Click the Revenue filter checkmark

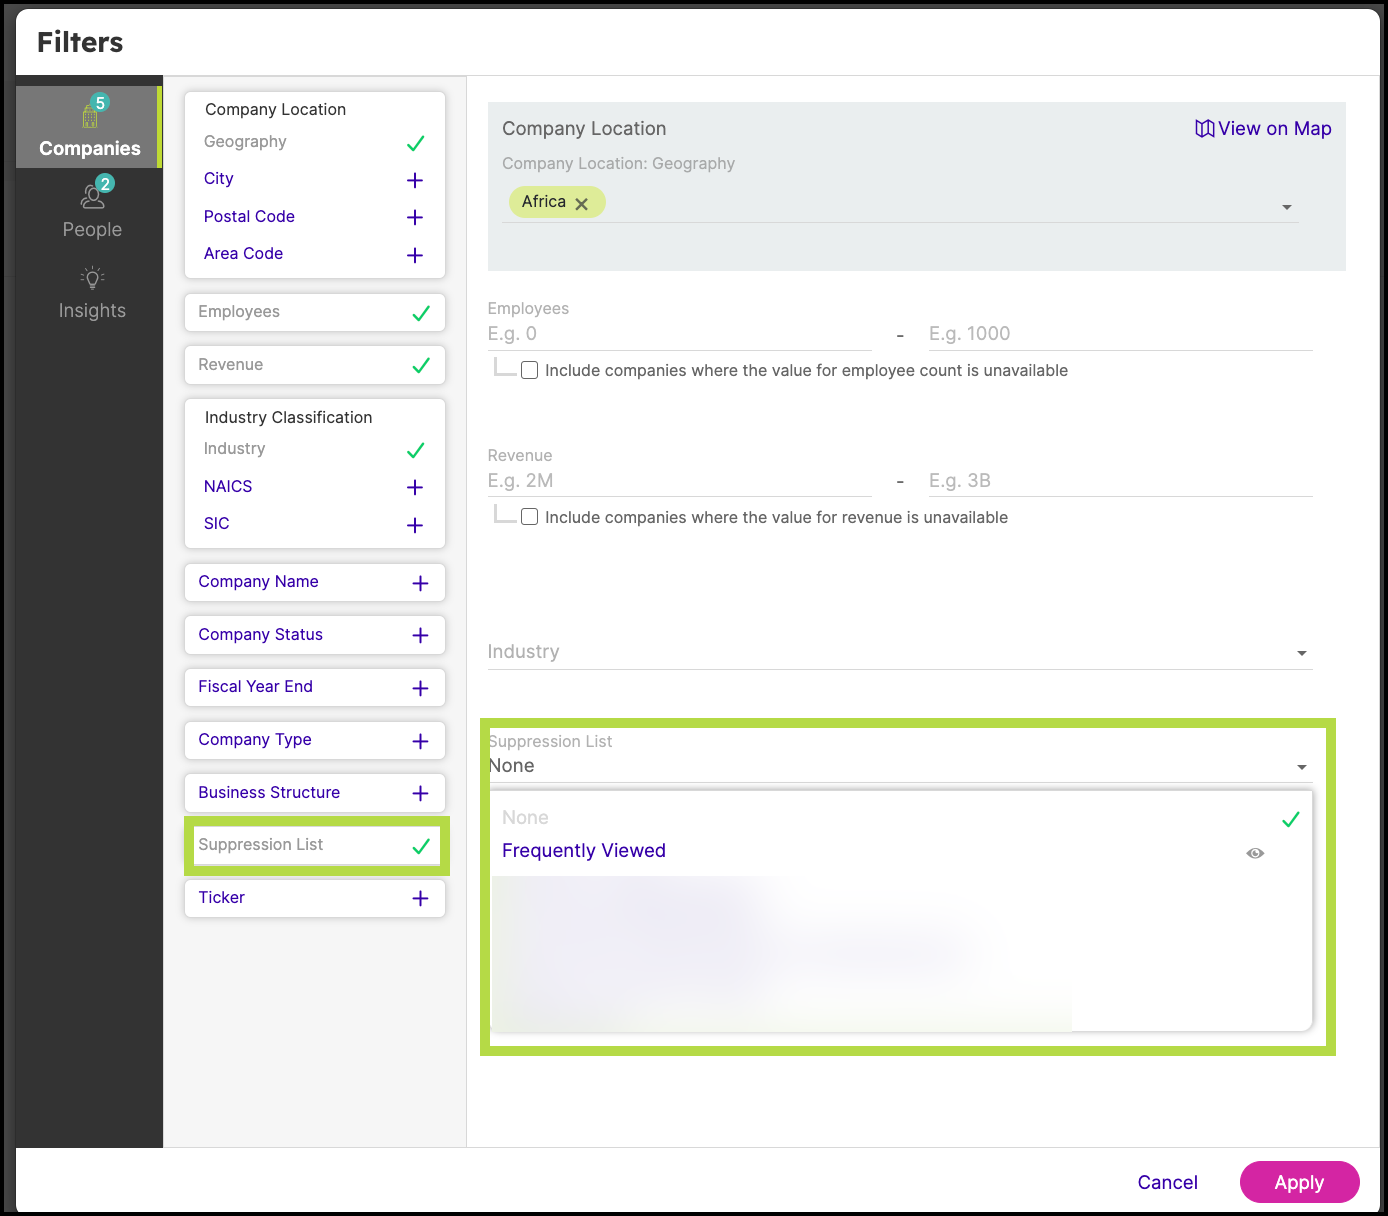pos(421,365)
